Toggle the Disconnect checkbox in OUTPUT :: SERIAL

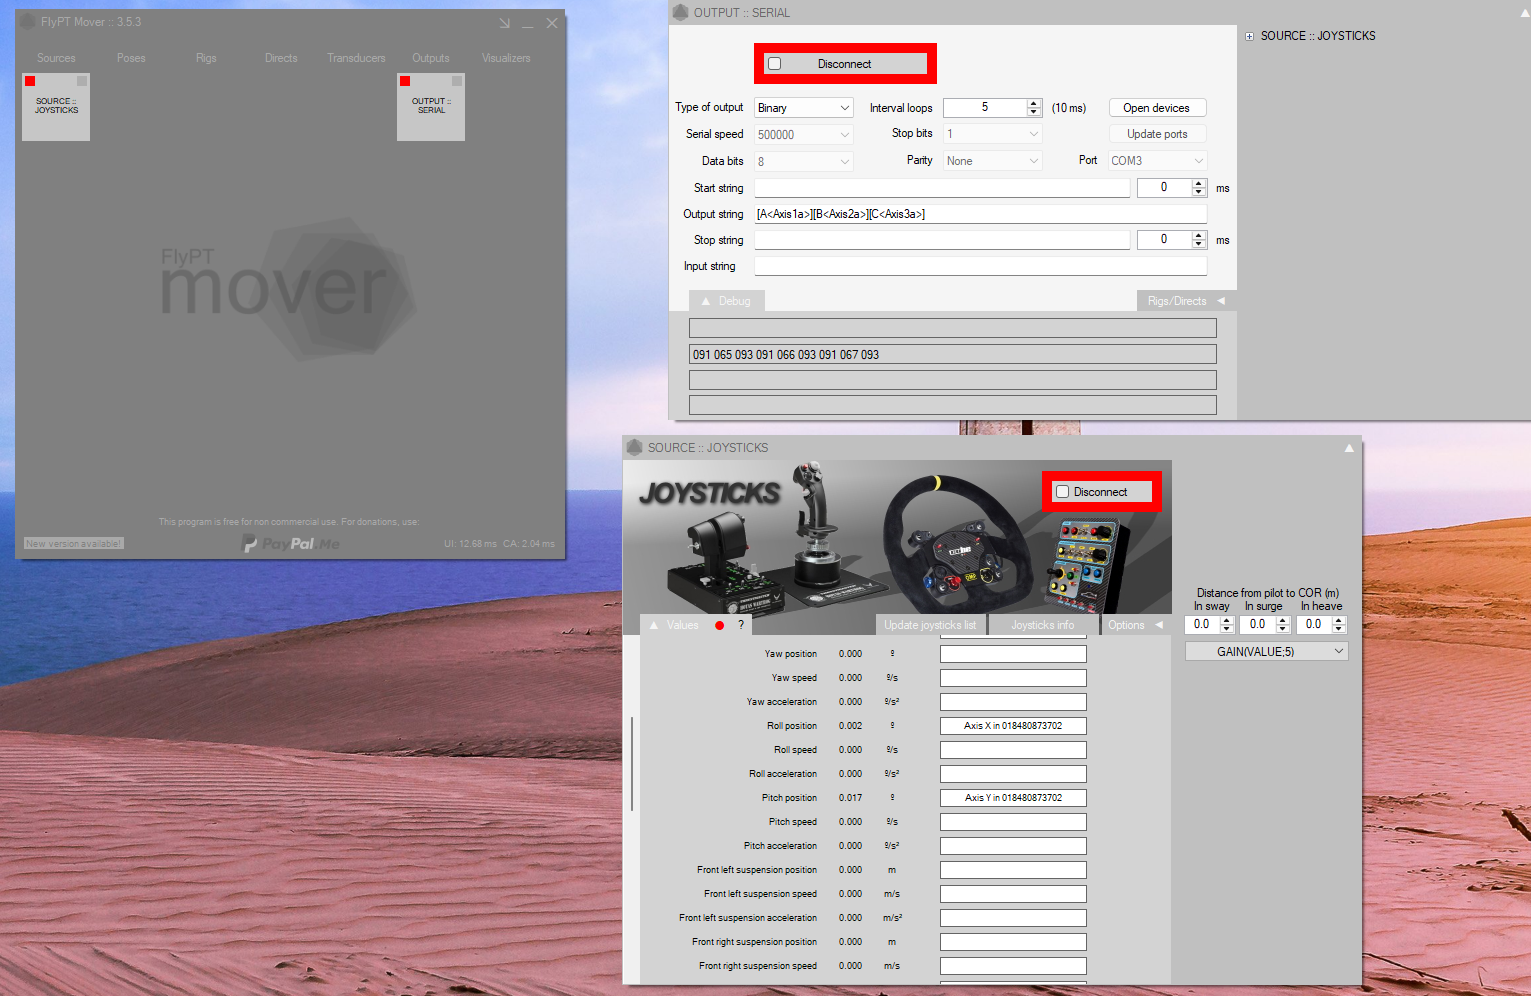774,64
